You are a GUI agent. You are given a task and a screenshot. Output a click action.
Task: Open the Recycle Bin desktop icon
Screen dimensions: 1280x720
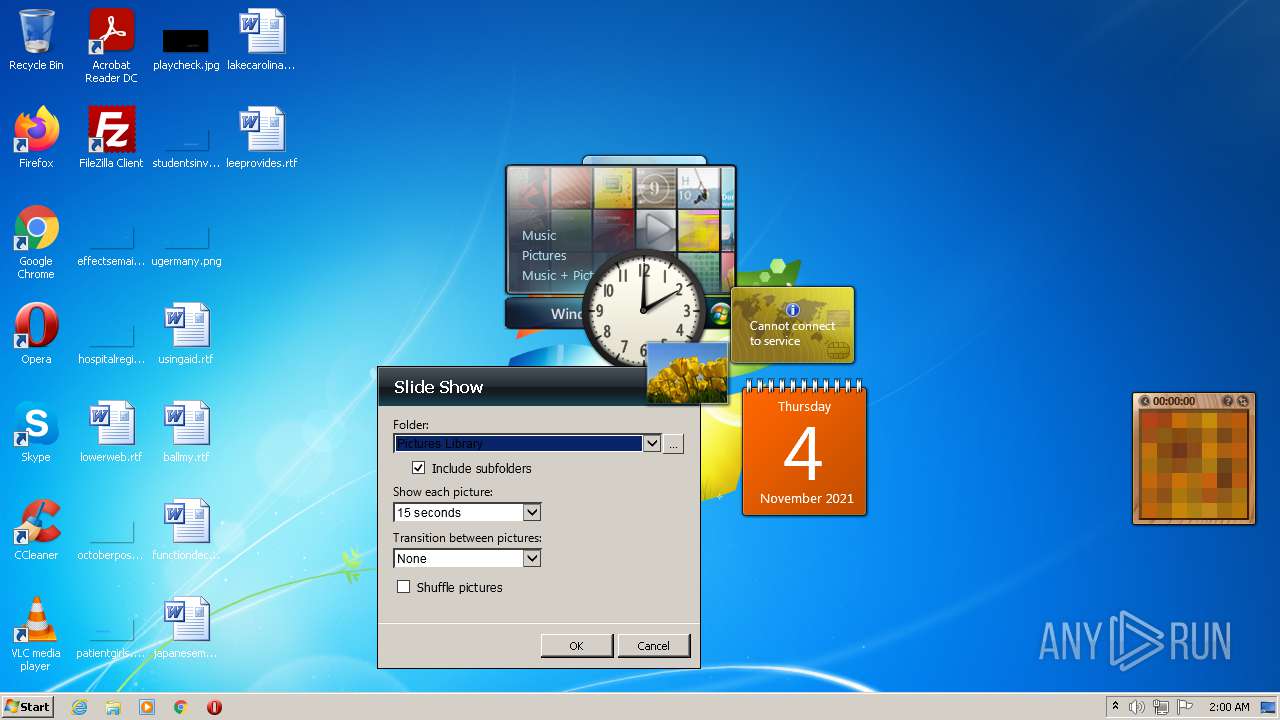[x=36, y=40]
